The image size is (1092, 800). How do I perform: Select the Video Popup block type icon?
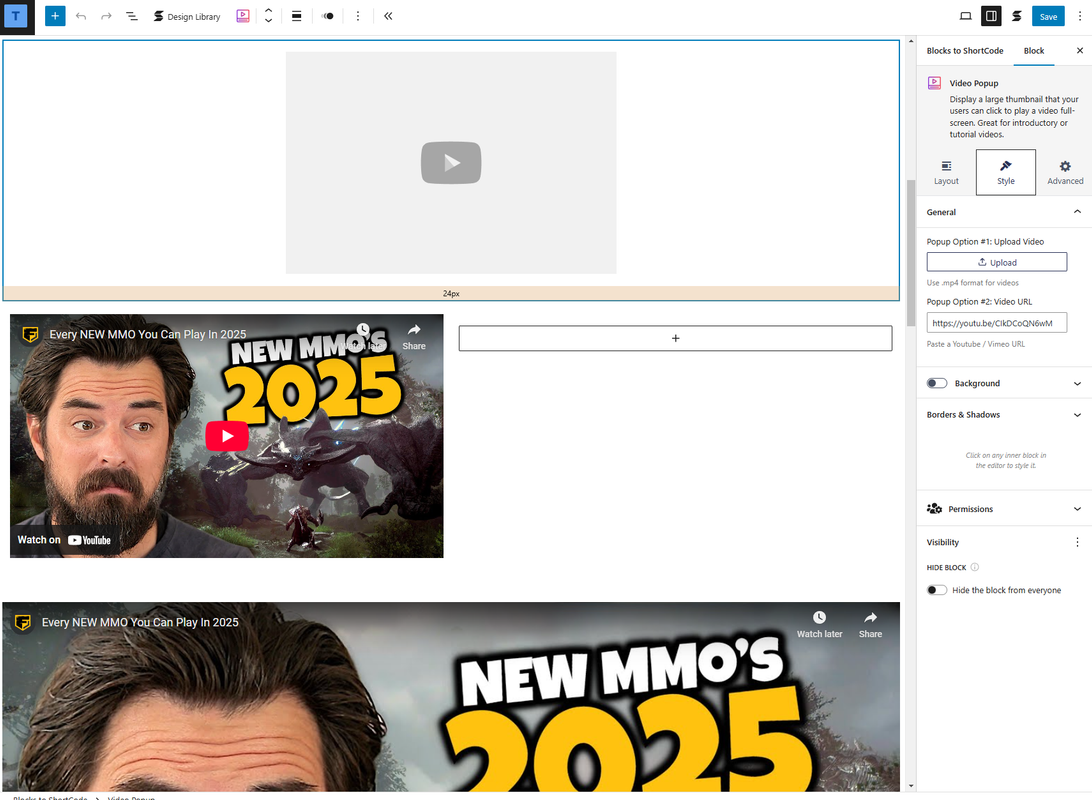(x=242, y=16)
